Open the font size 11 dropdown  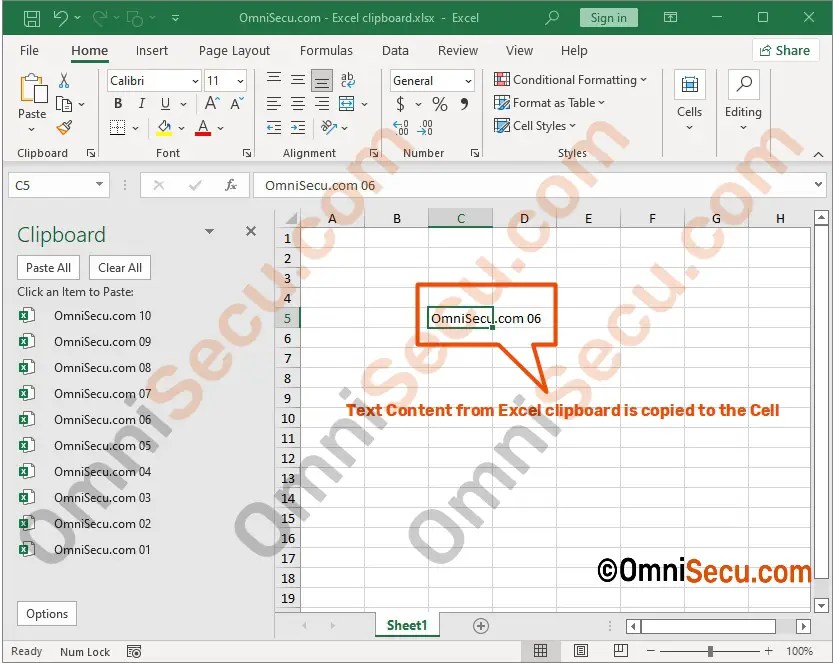coord(240,81)
